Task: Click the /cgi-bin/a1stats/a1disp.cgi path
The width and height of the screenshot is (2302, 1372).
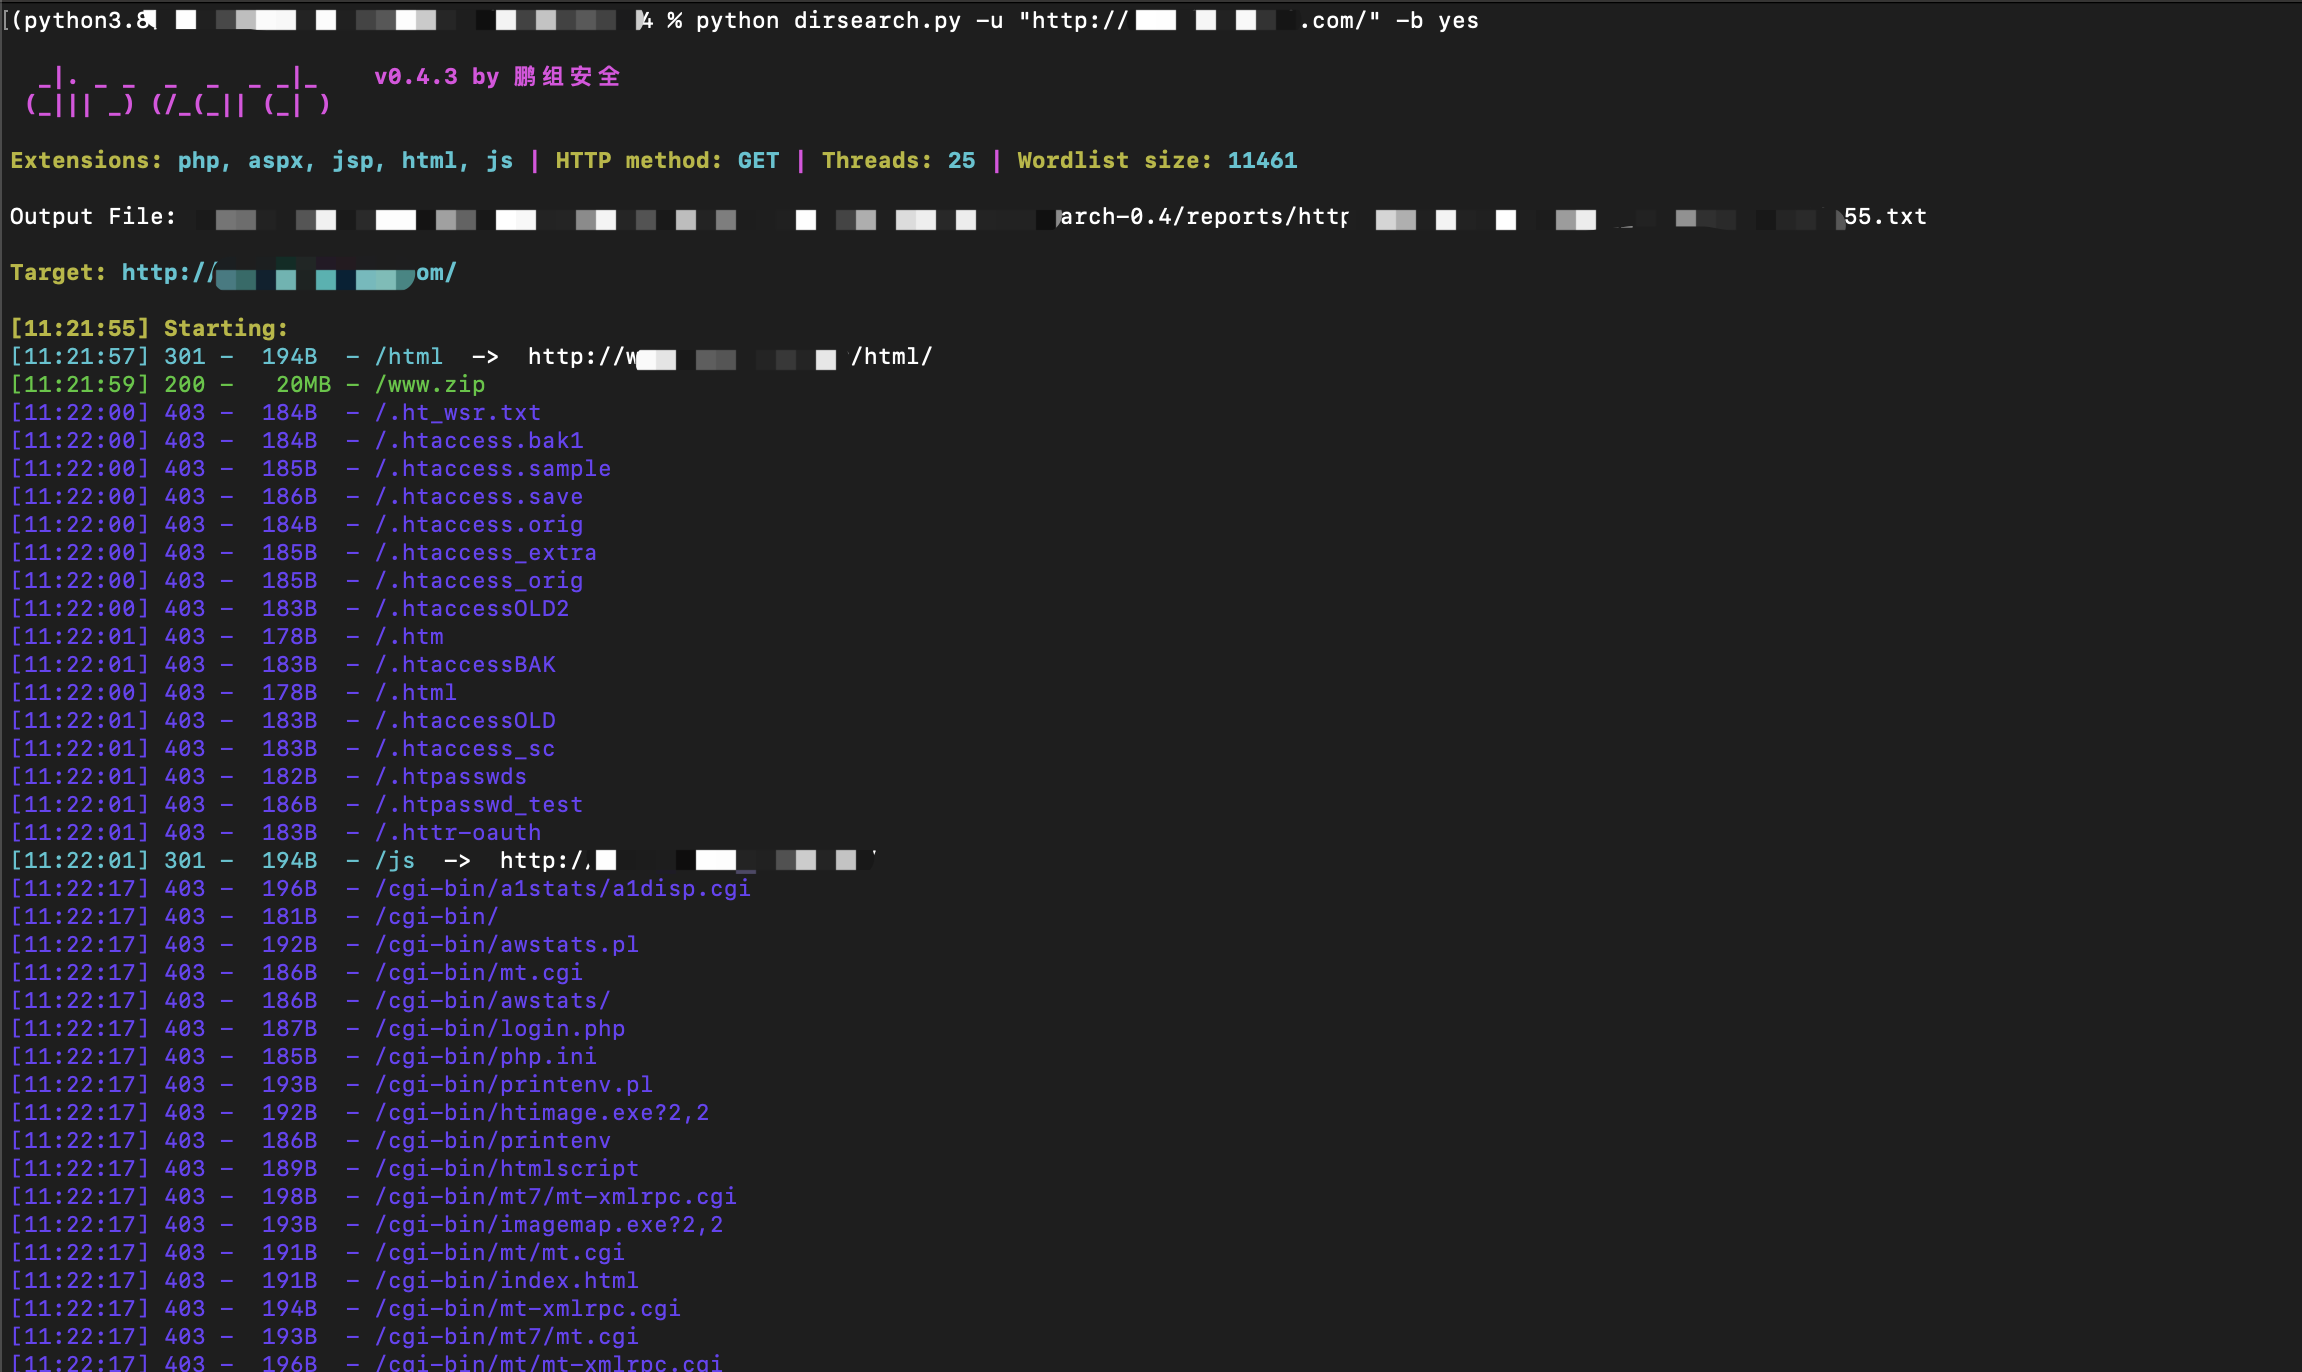Action: coord(563,889)
